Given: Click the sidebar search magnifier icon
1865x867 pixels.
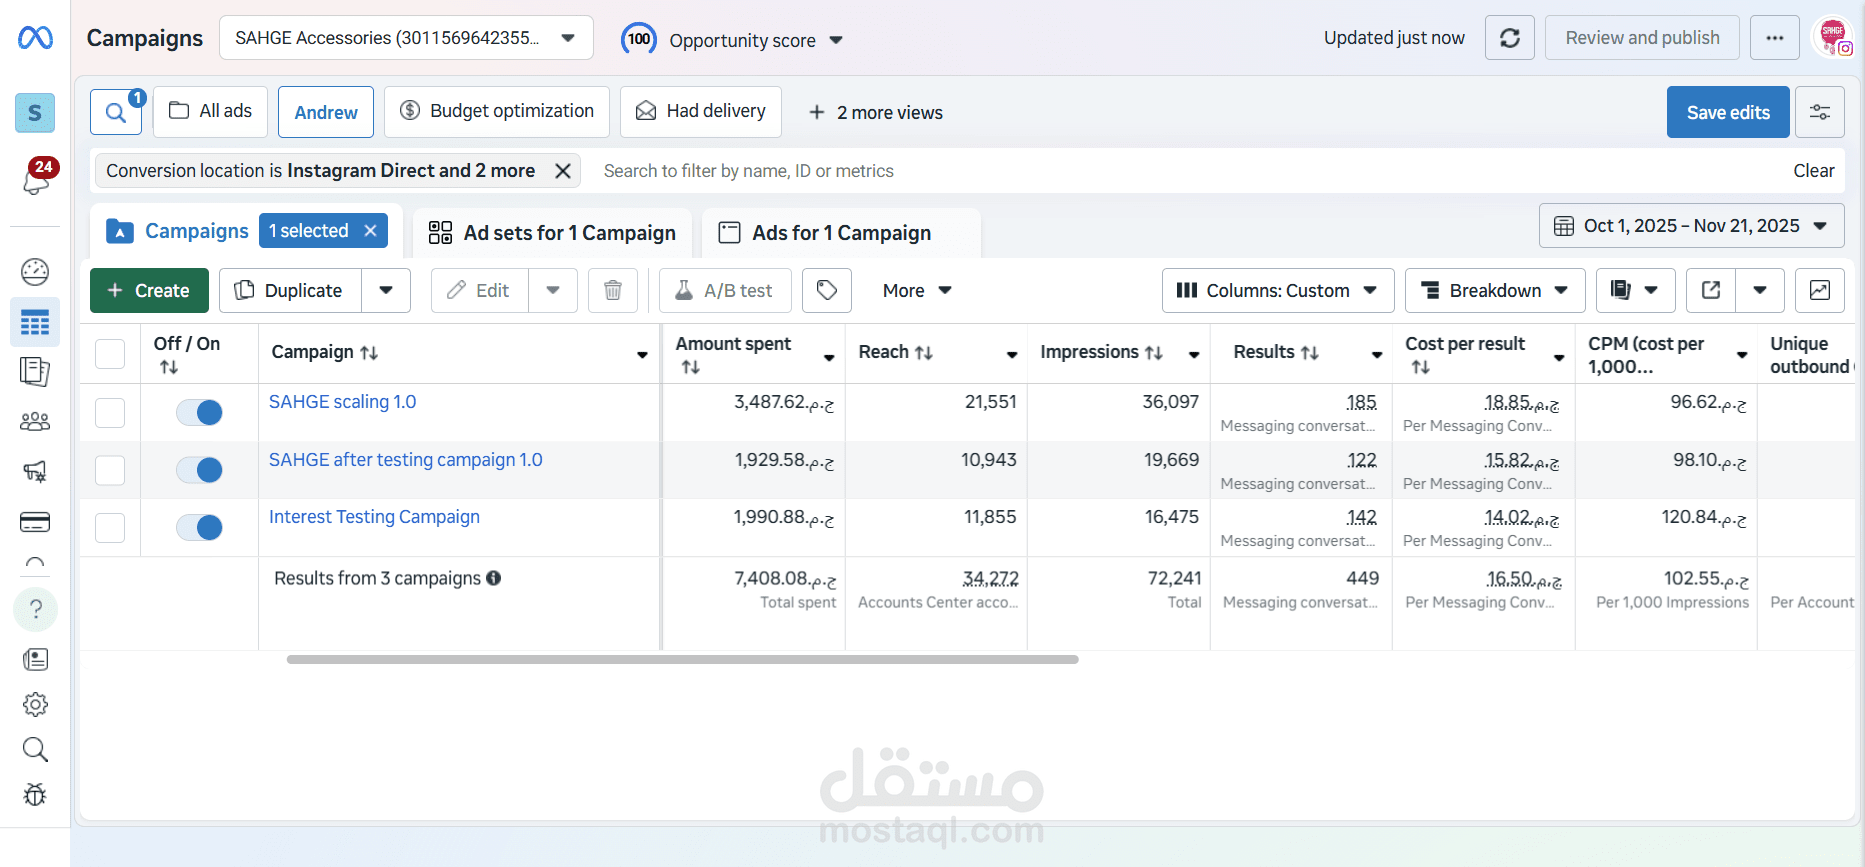Looking at the screenshot, I should tap(35, 749).
